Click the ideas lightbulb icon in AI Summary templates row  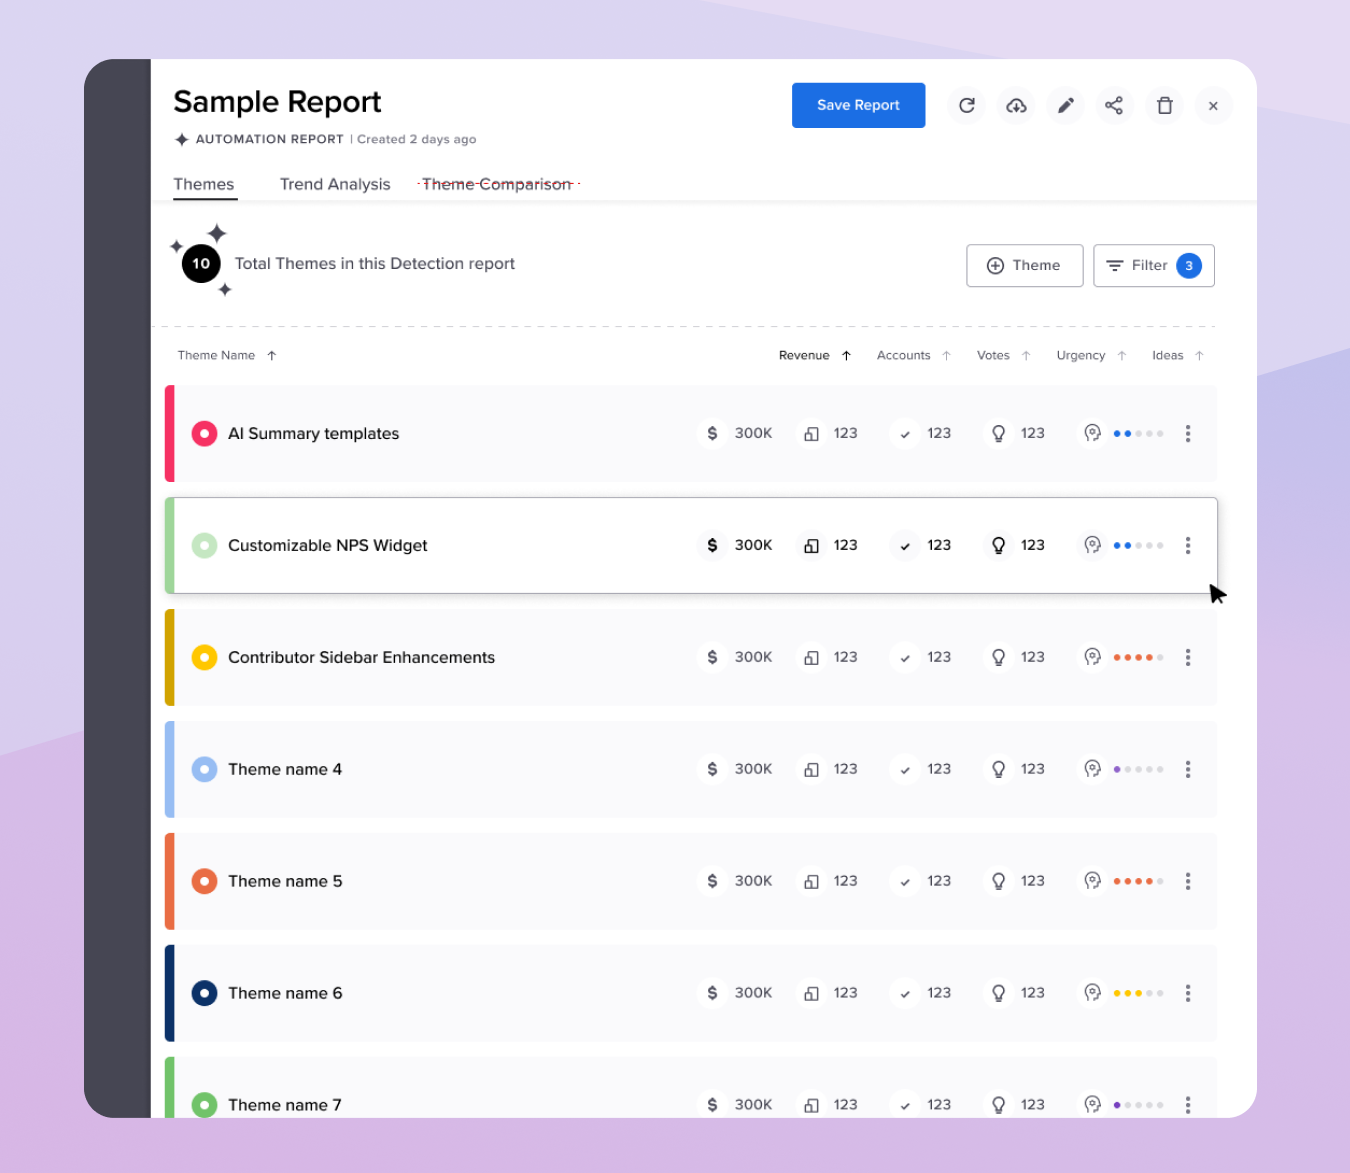(x=998, y=434)
